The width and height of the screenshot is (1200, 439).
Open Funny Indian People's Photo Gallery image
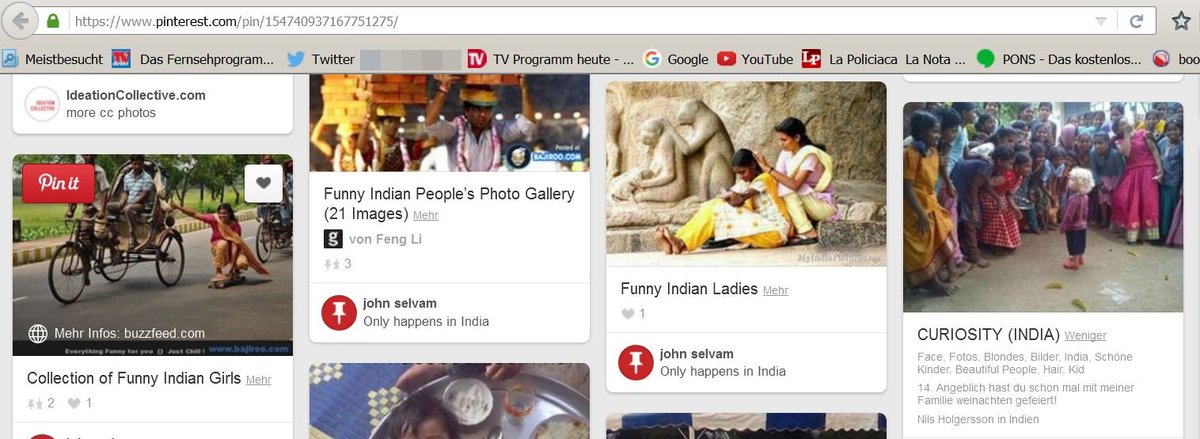[449, 122]
